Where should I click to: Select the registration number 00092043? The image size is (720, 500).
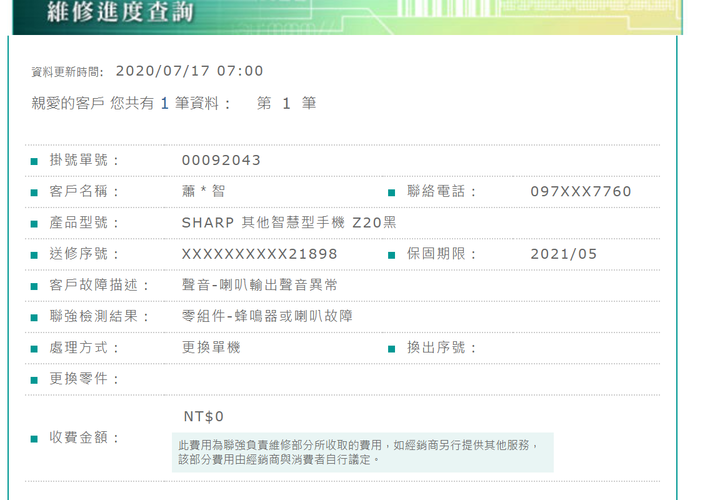221,160
